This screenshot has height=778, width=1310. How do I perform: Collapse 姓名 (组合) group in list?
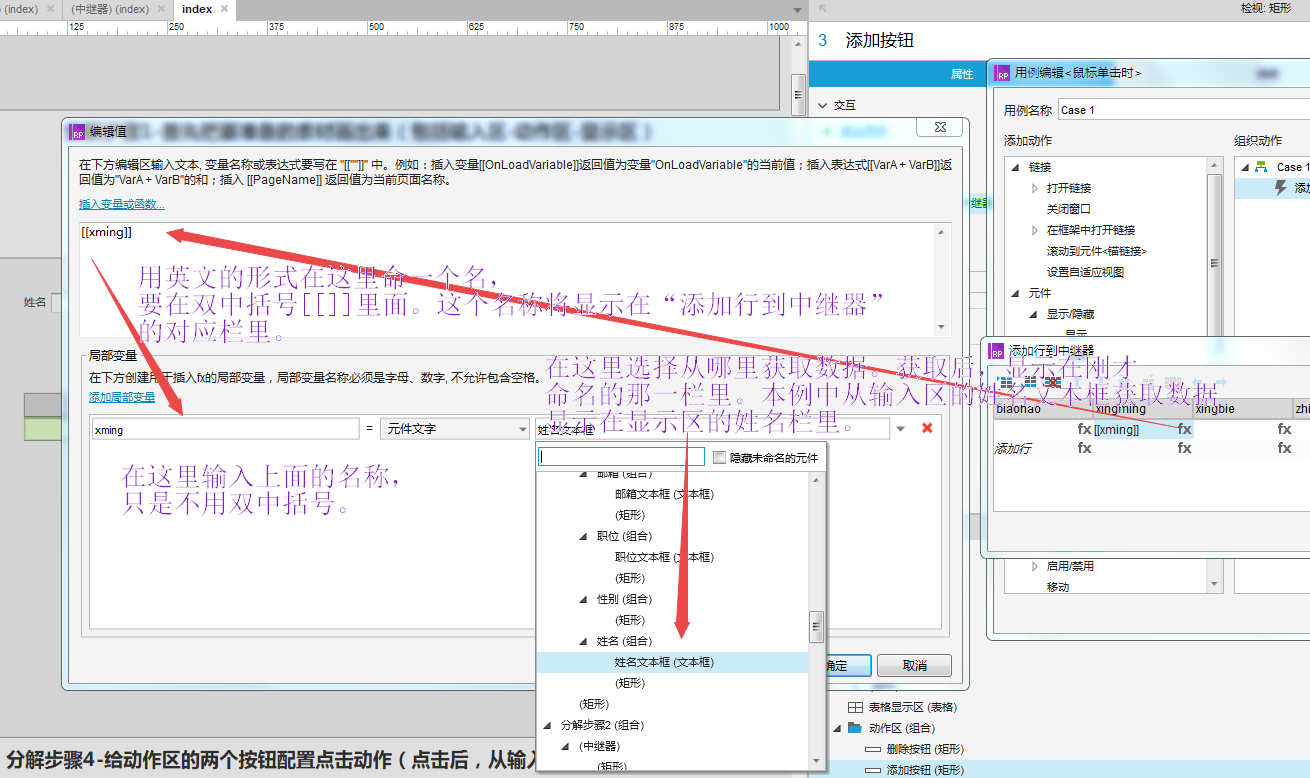583,641
